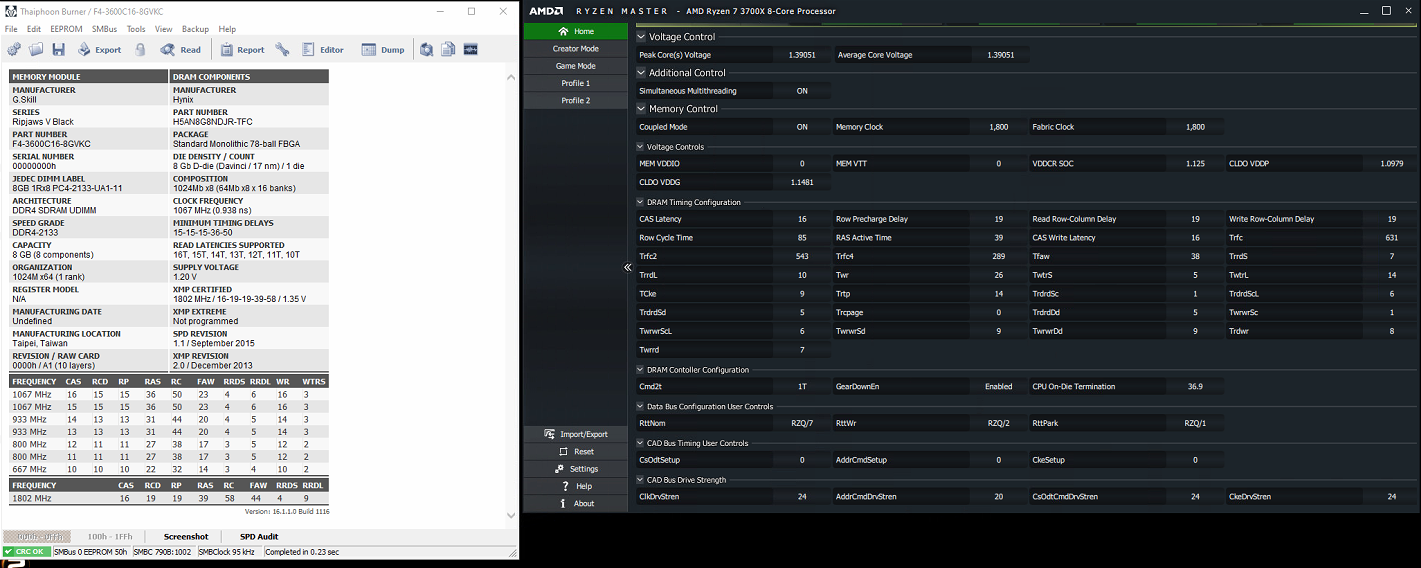Screen dimensions: 1421x568
Task: Click the part number H5AN8G8NDJR-TFC text
Action: 214,122
